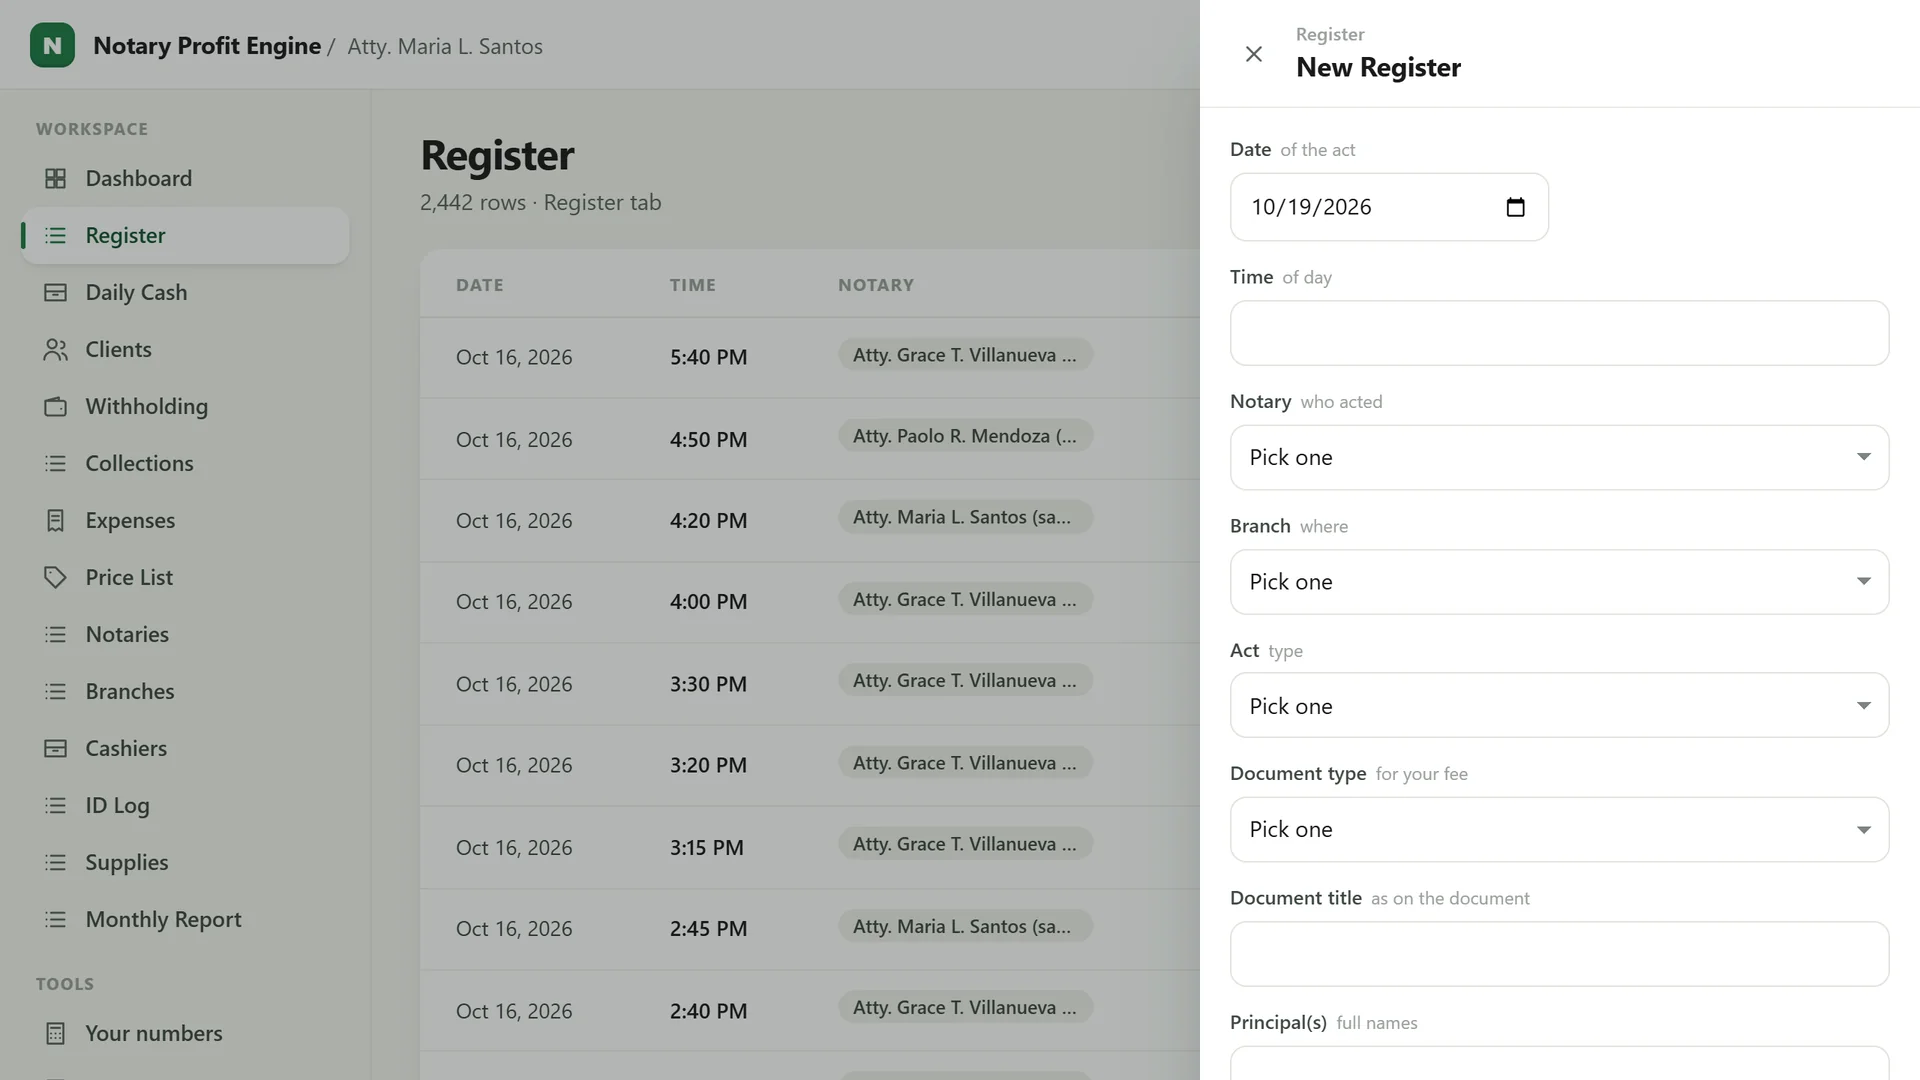Click the 4:20 PM row's Maria Santos chip
1920x1080 pixels.
965,517
